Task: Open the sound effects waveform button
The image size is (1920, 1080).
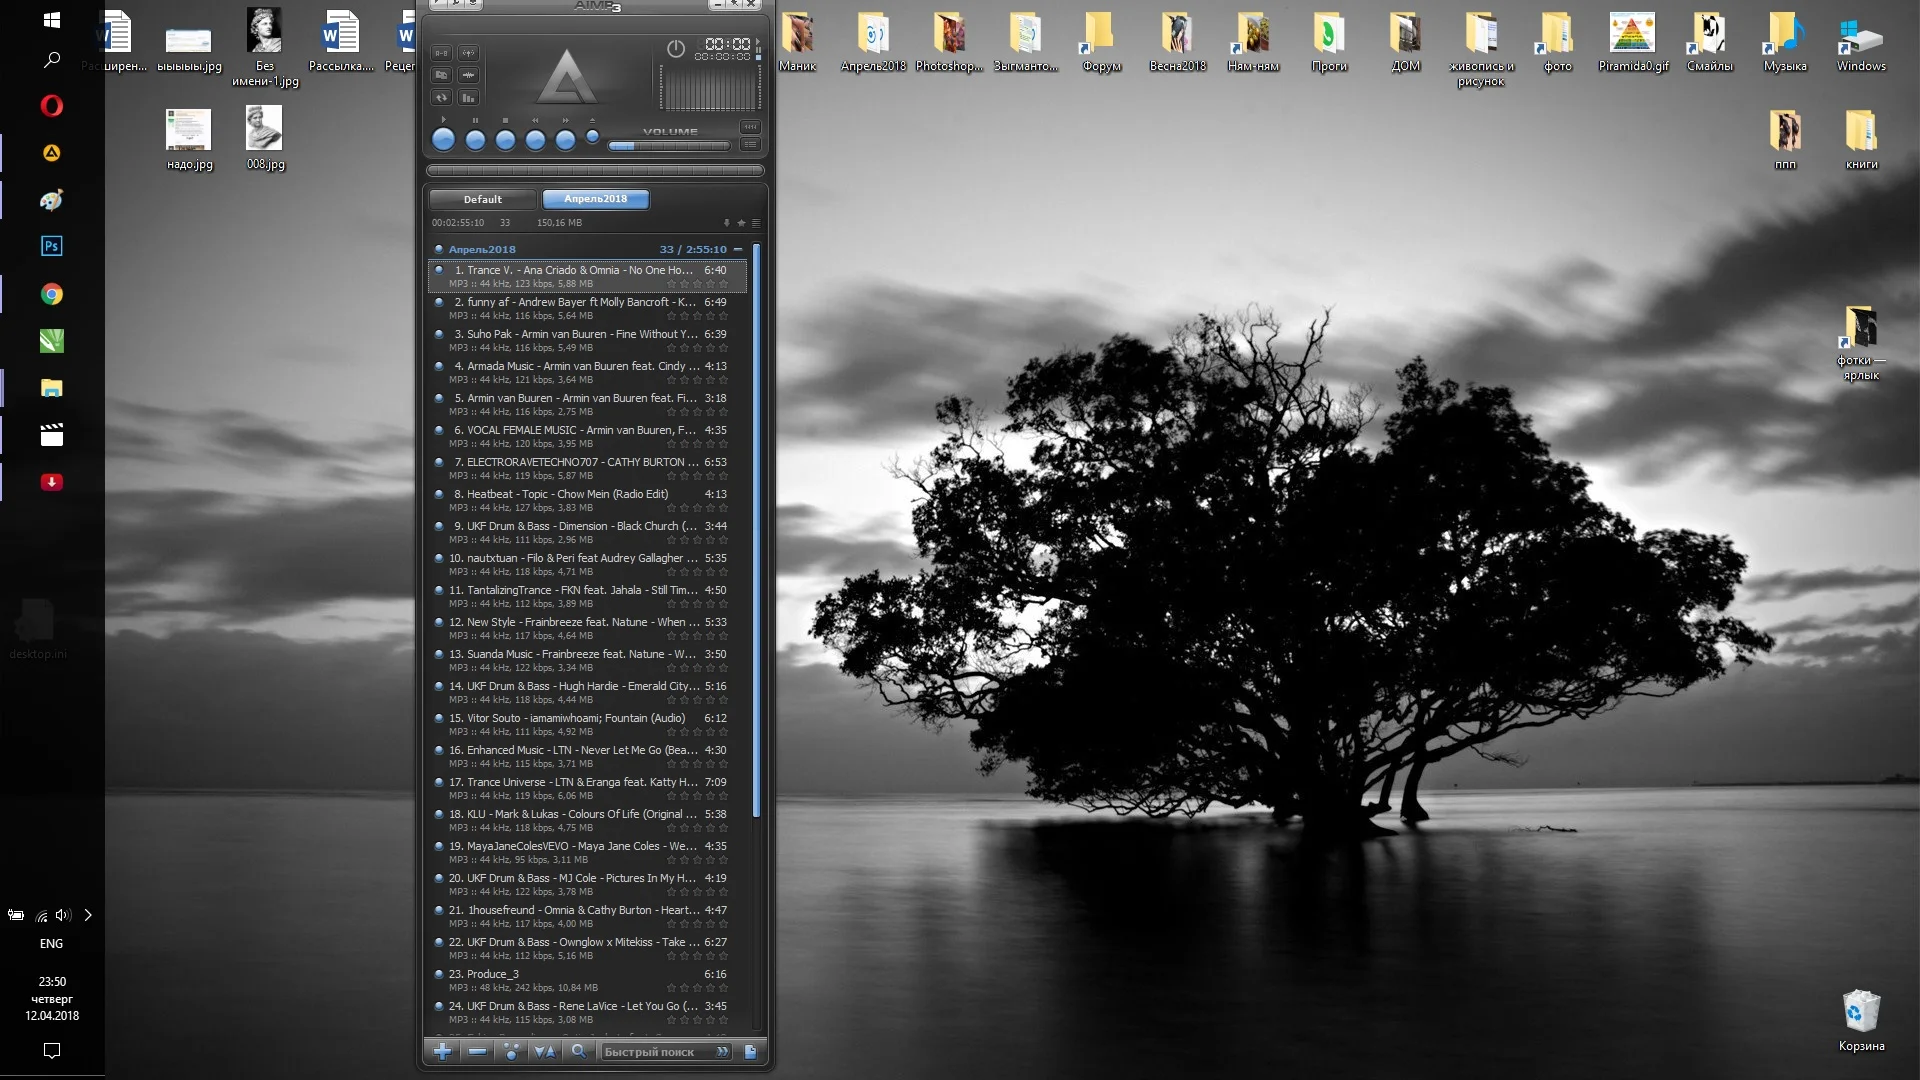Action: [x=468, y=75]
